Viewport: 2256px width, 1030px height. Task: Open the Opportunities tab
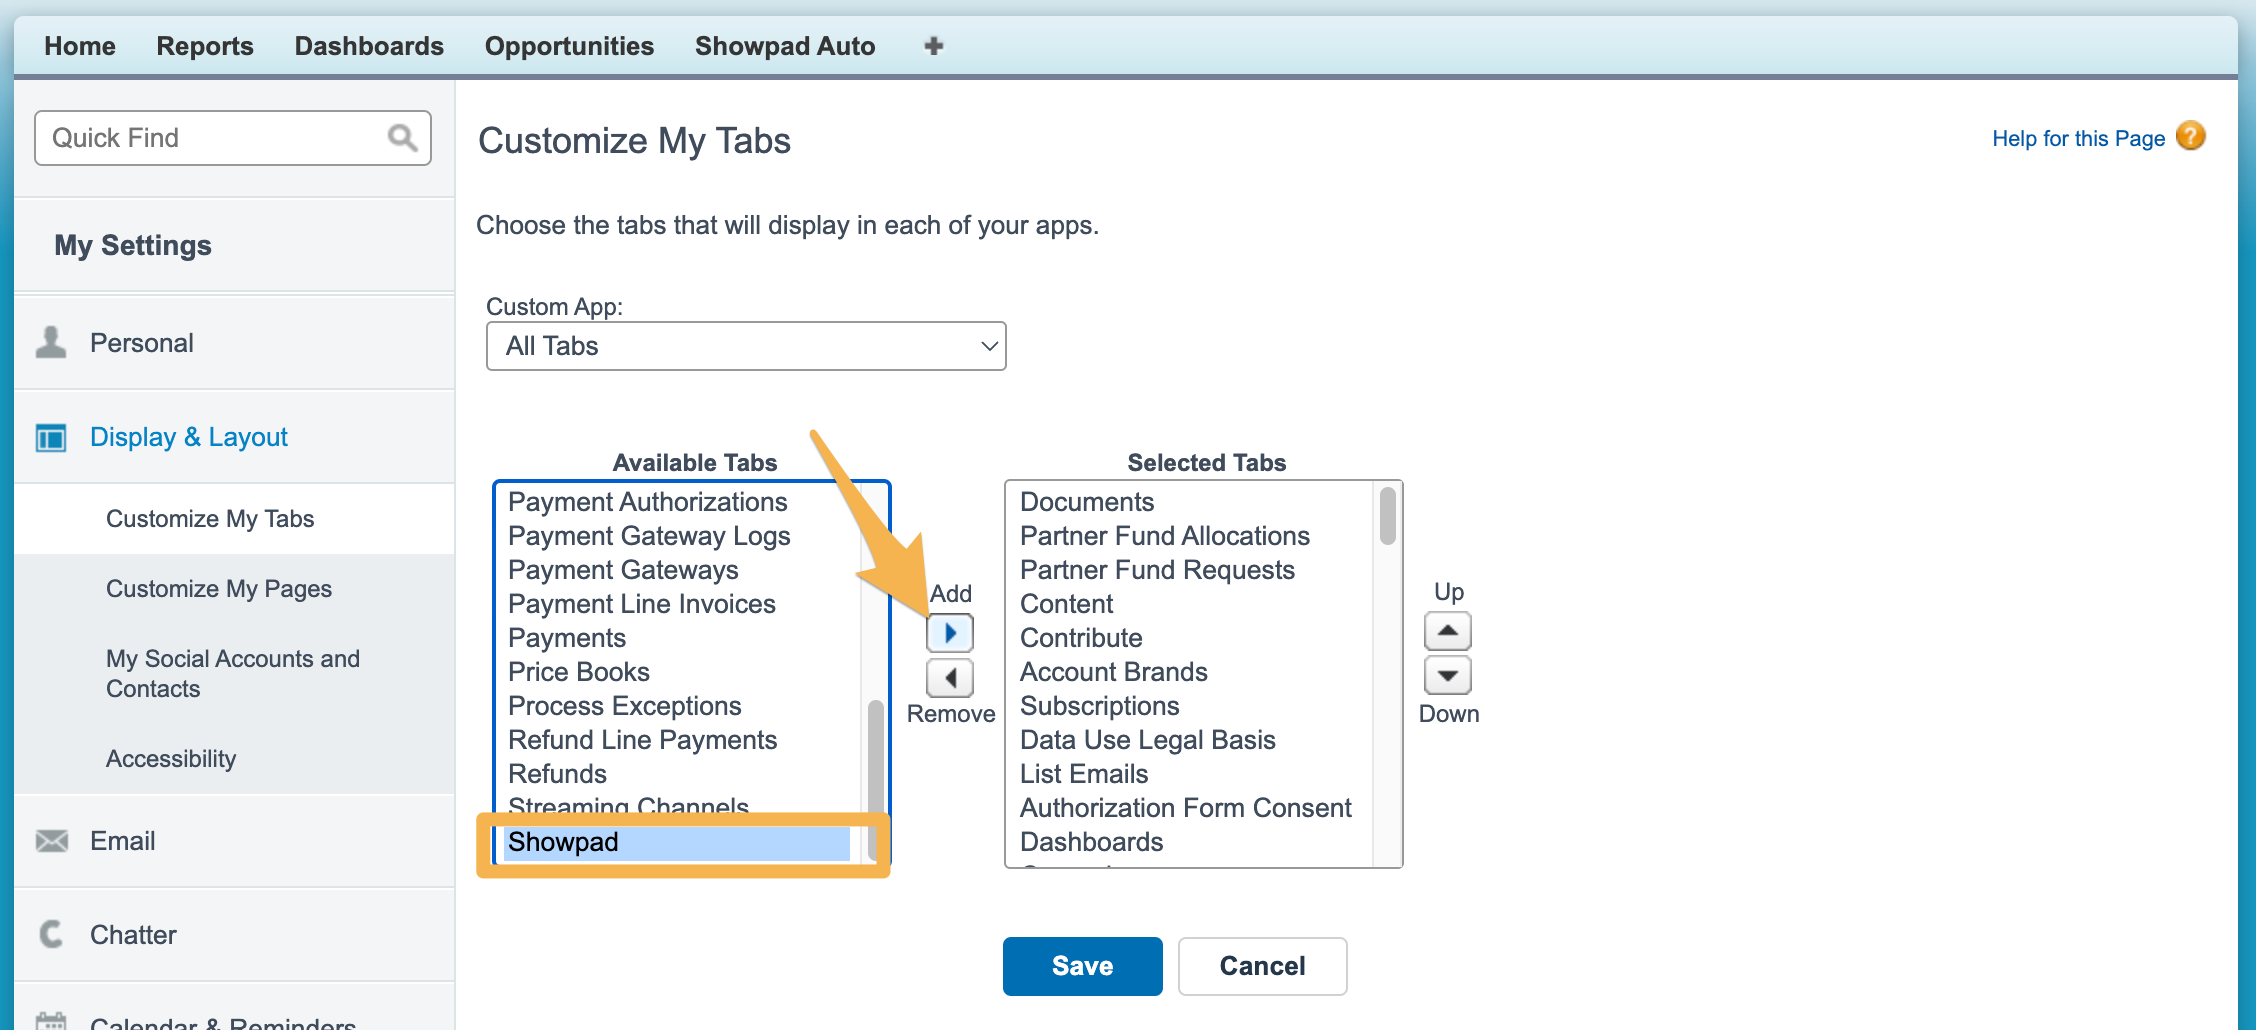pos(568,45)
